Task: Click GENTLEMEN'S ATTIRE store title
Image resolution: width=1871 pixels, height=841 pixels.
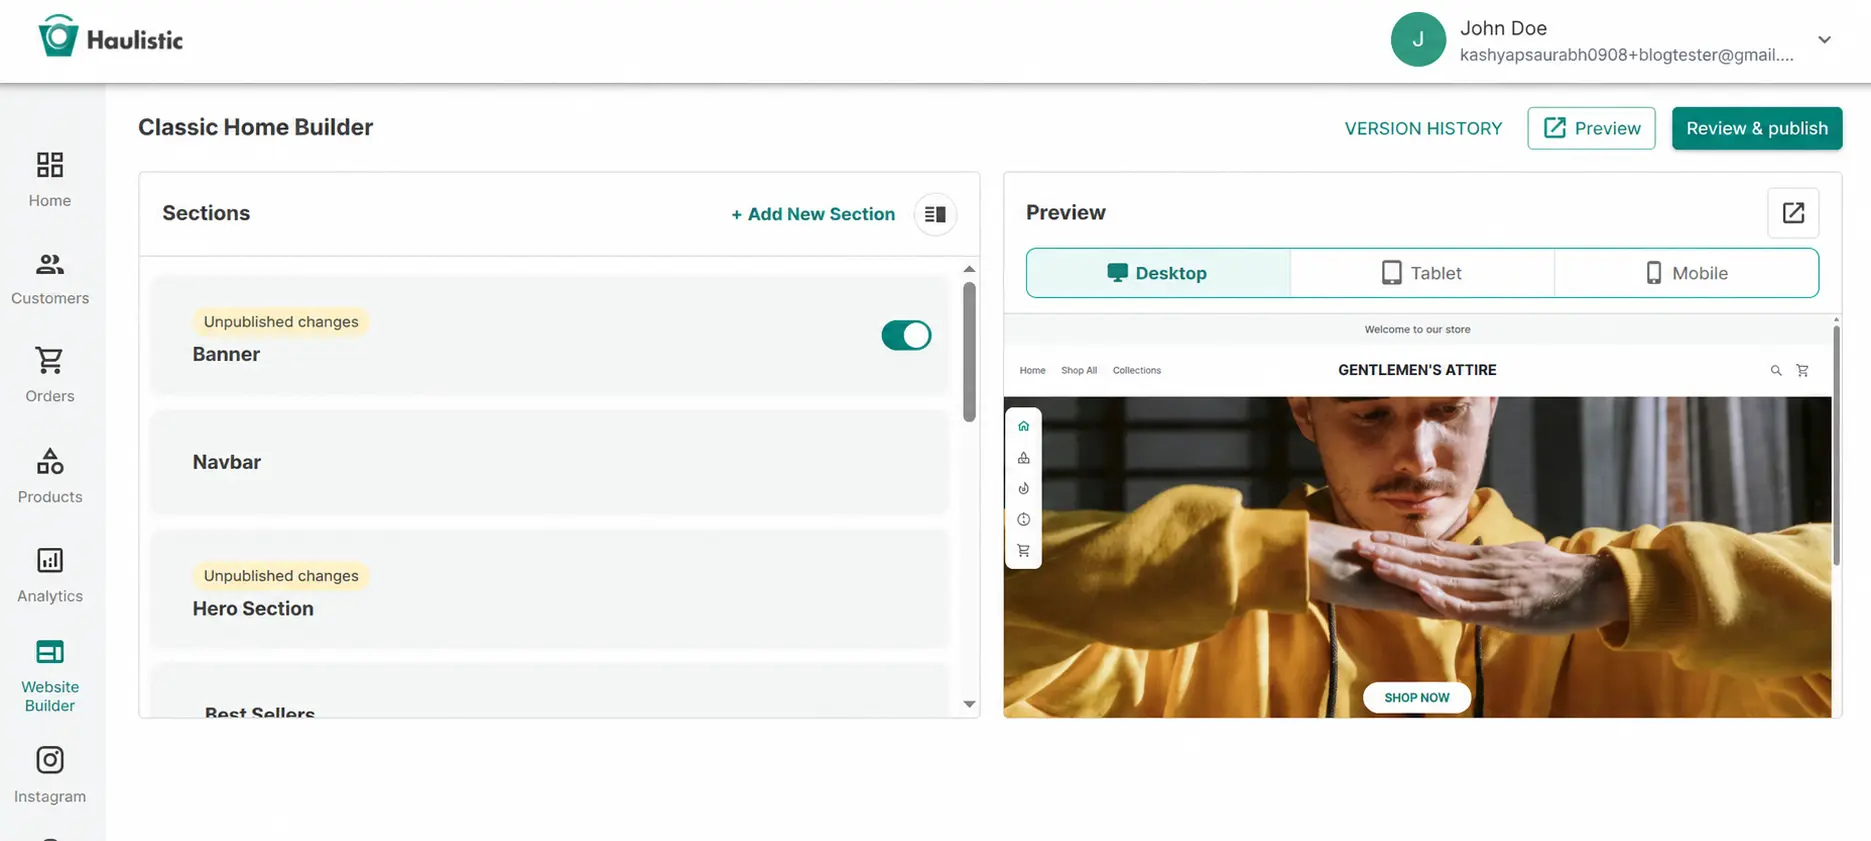Action: 1417,370
